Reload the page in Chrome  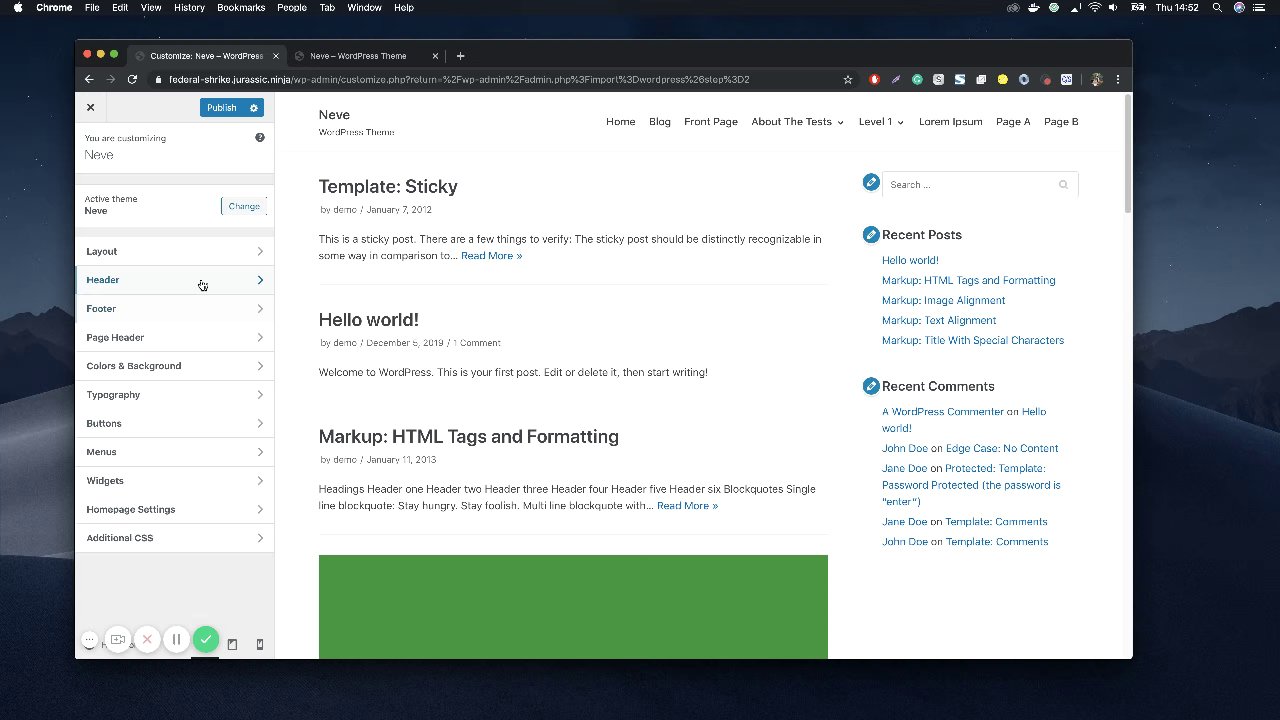click(133, 79)
